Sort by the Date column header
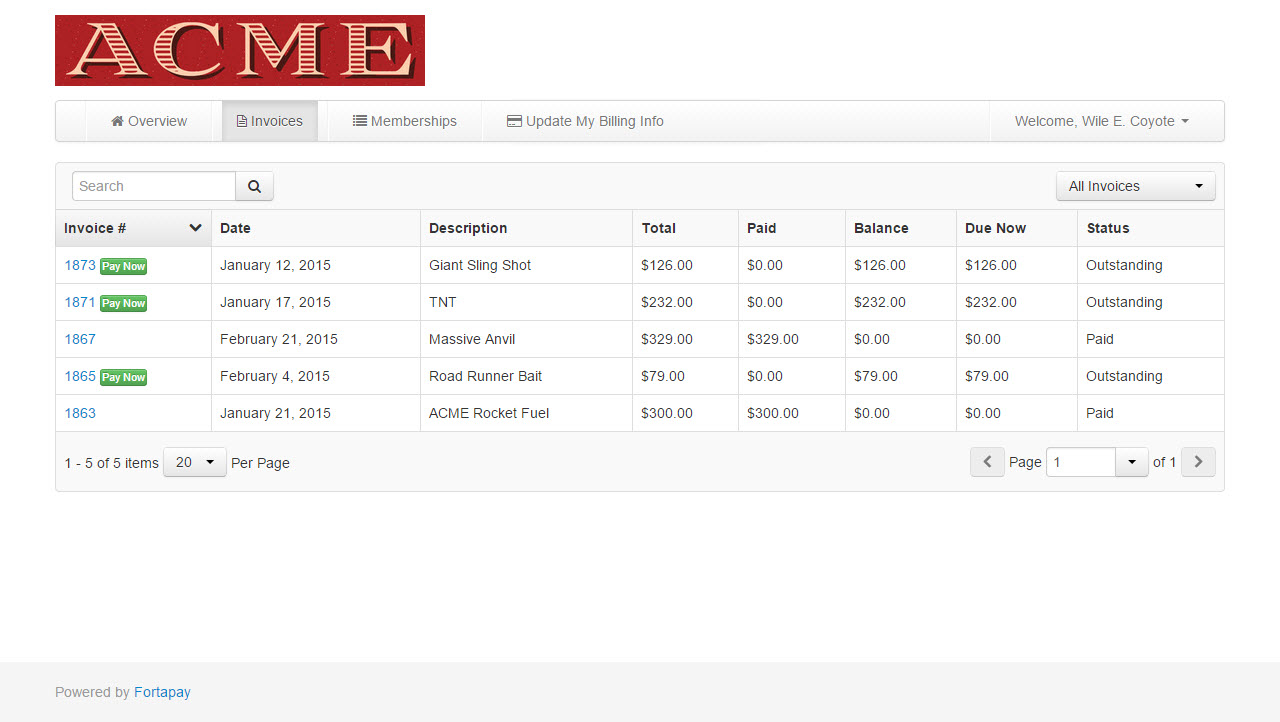Screen dimensions: 1280x722 (236, 228)
